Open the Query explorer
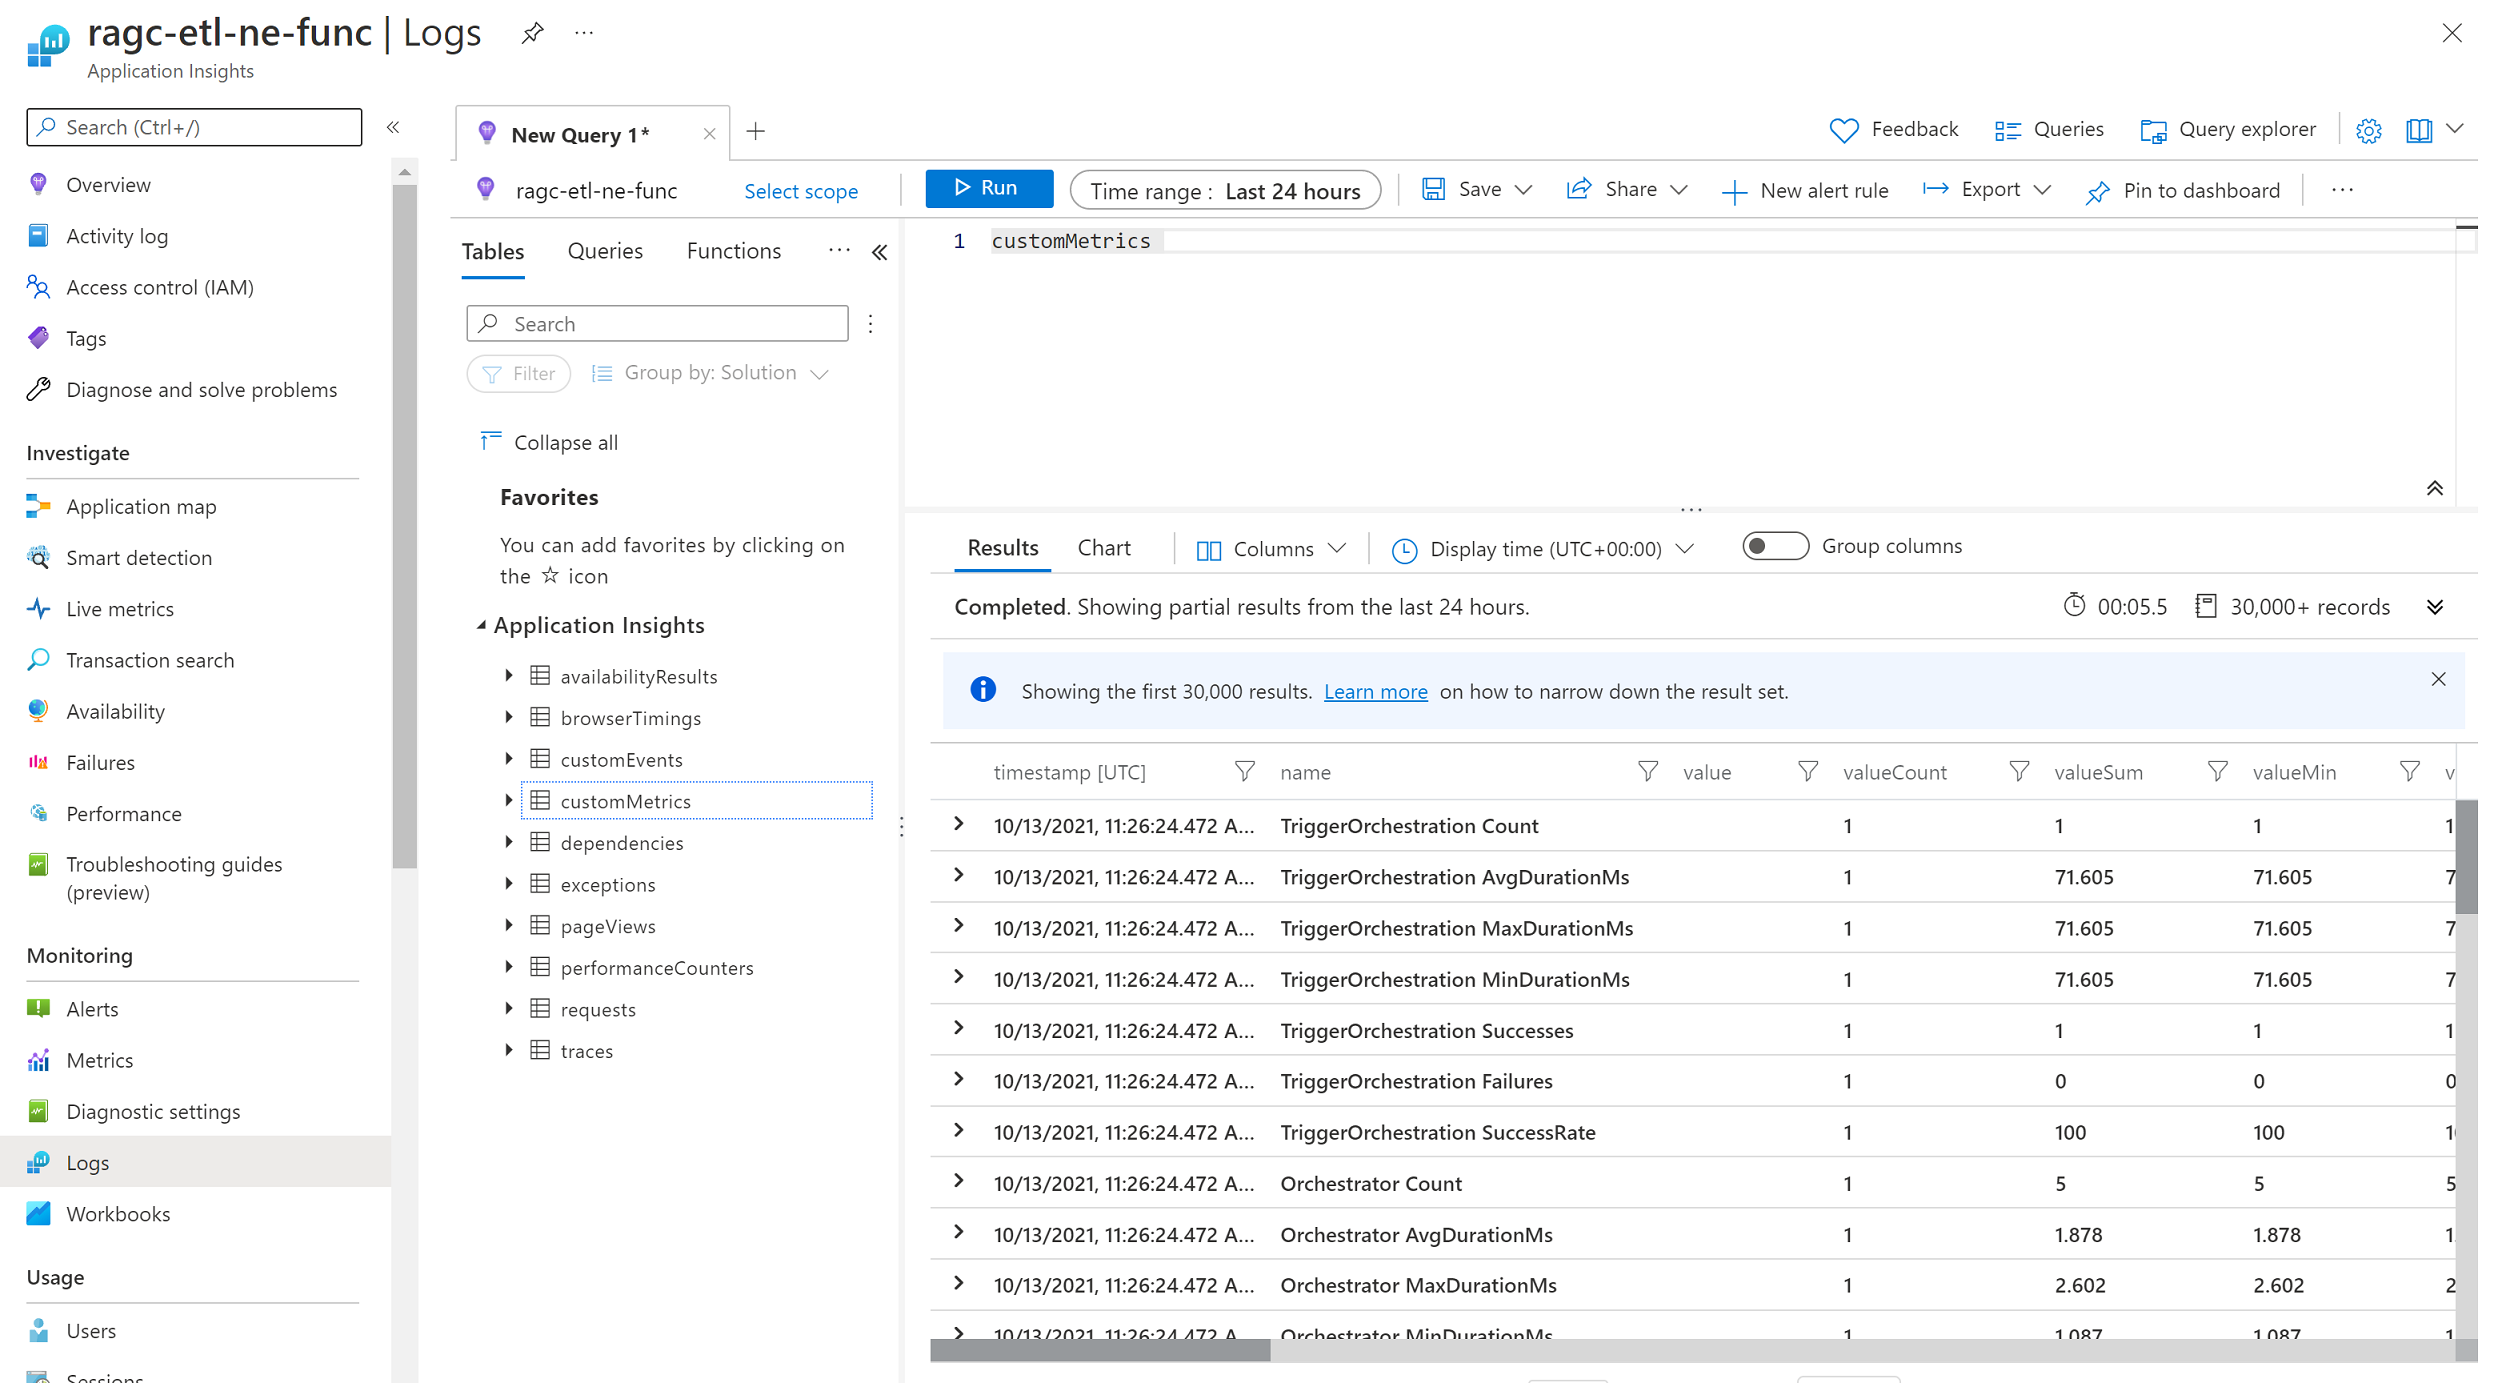 click(2227, 130)
